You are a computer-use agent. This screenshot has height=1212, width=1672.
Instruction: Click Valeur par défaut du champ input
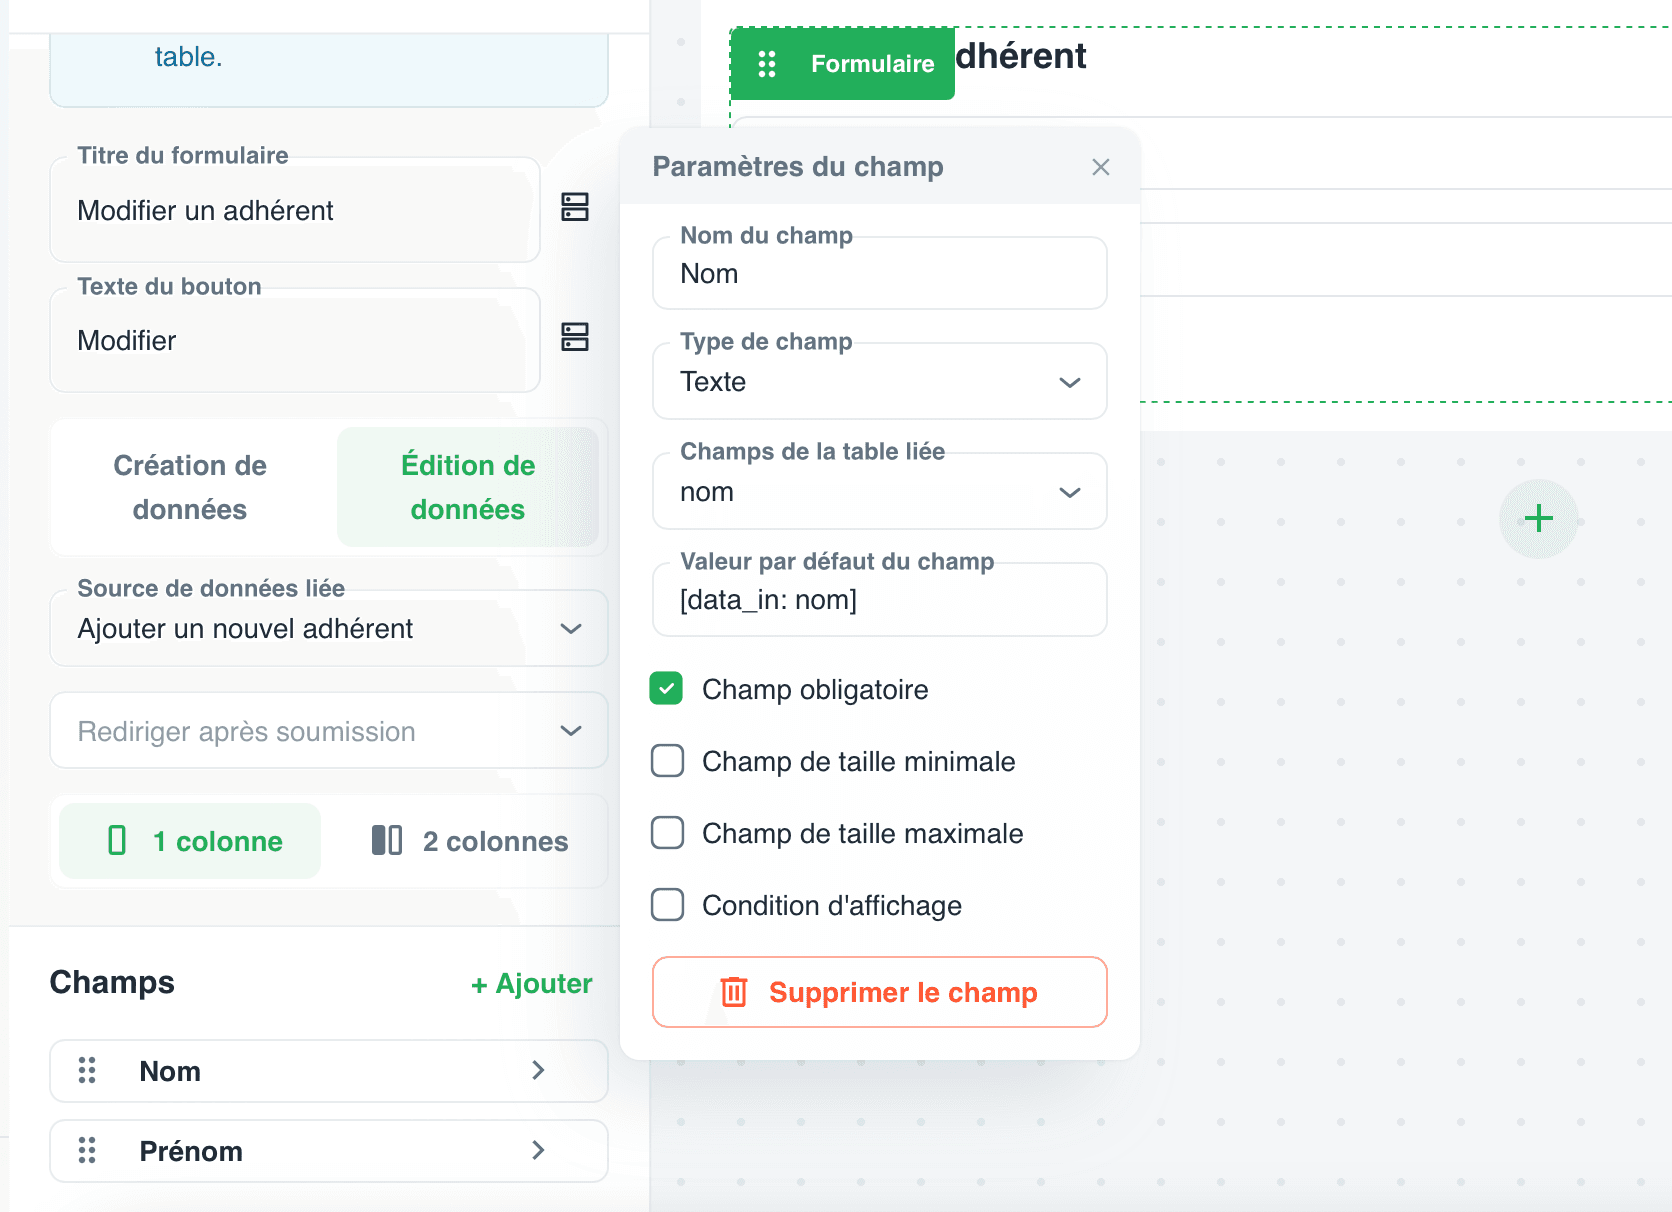[880, 599]
